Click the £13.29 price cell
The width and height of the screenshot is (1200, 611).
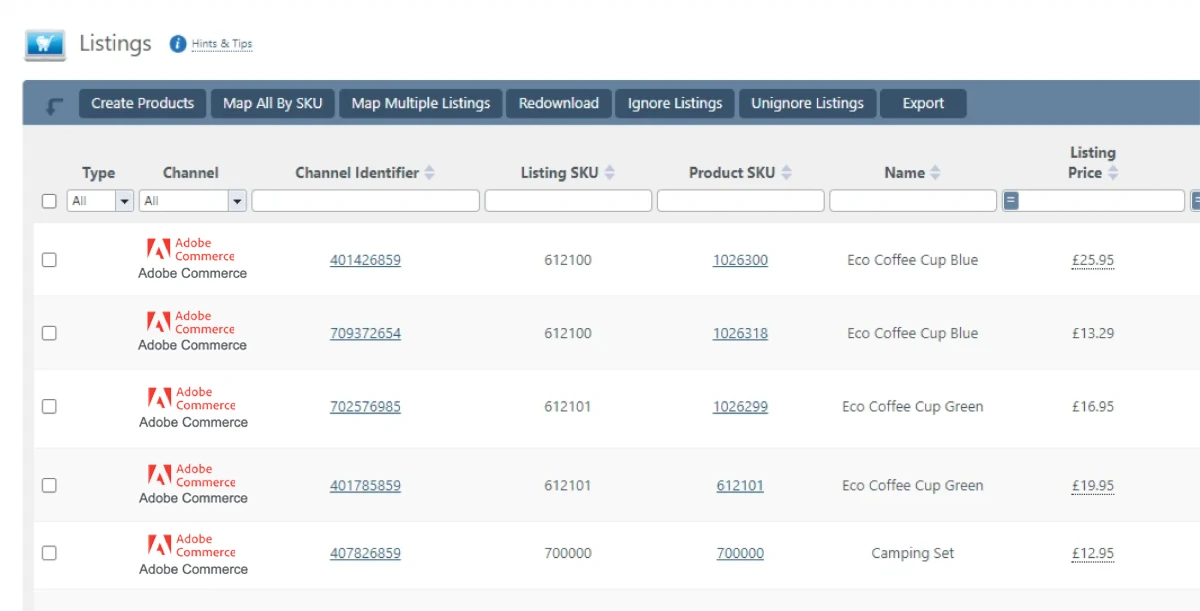[1092, 333]
